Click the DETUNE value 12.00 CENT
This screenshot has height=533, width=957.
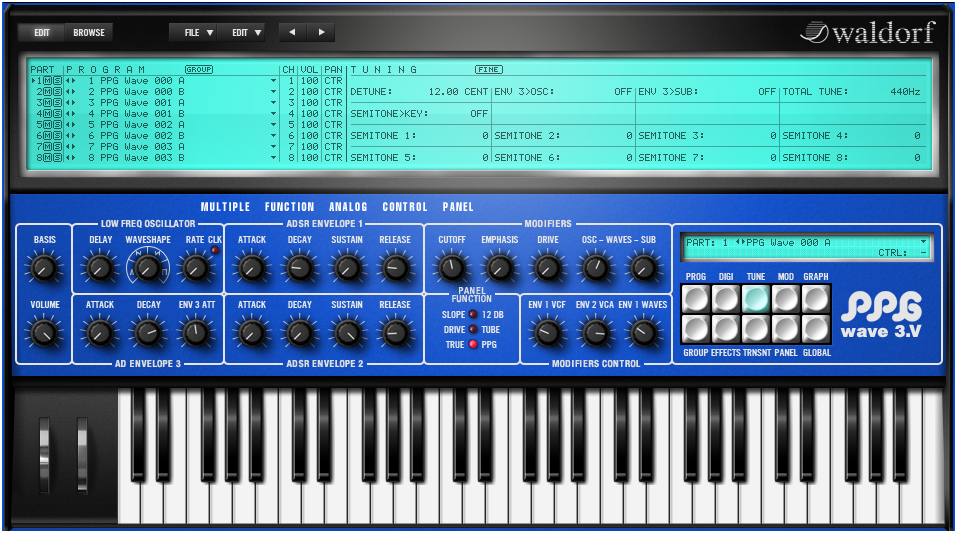pyautogui.click(x=458, y=92)
